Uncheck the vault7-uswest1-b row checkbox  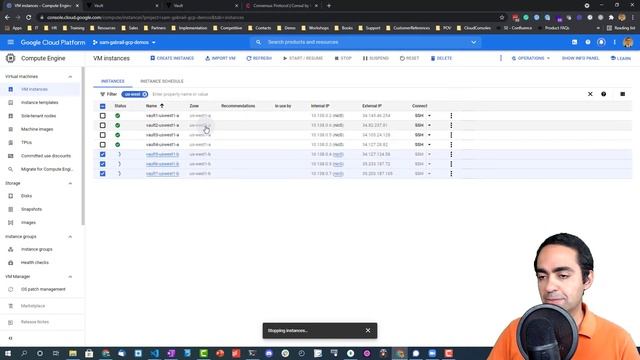(102, 173)
